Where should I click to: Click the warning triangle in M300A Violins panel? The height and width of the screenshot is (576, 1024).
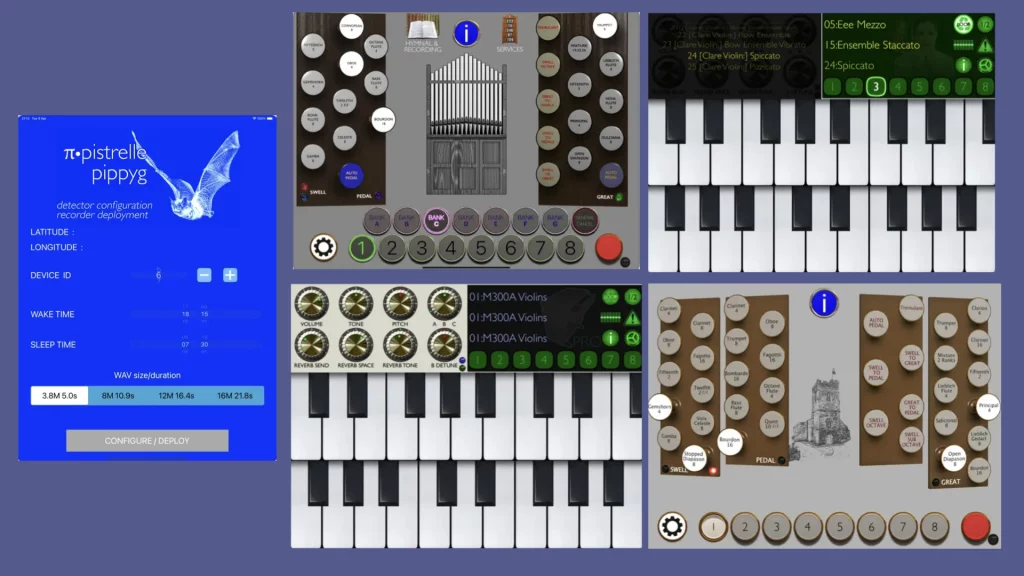tap(632, 318)
